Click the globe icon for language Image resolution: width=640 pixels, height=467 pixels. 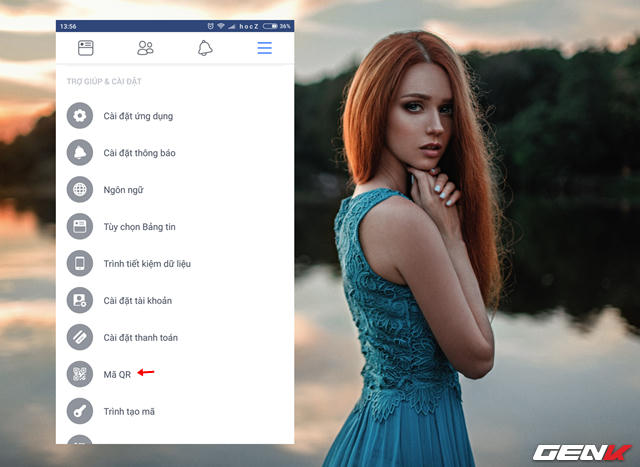tap(79, 190)
